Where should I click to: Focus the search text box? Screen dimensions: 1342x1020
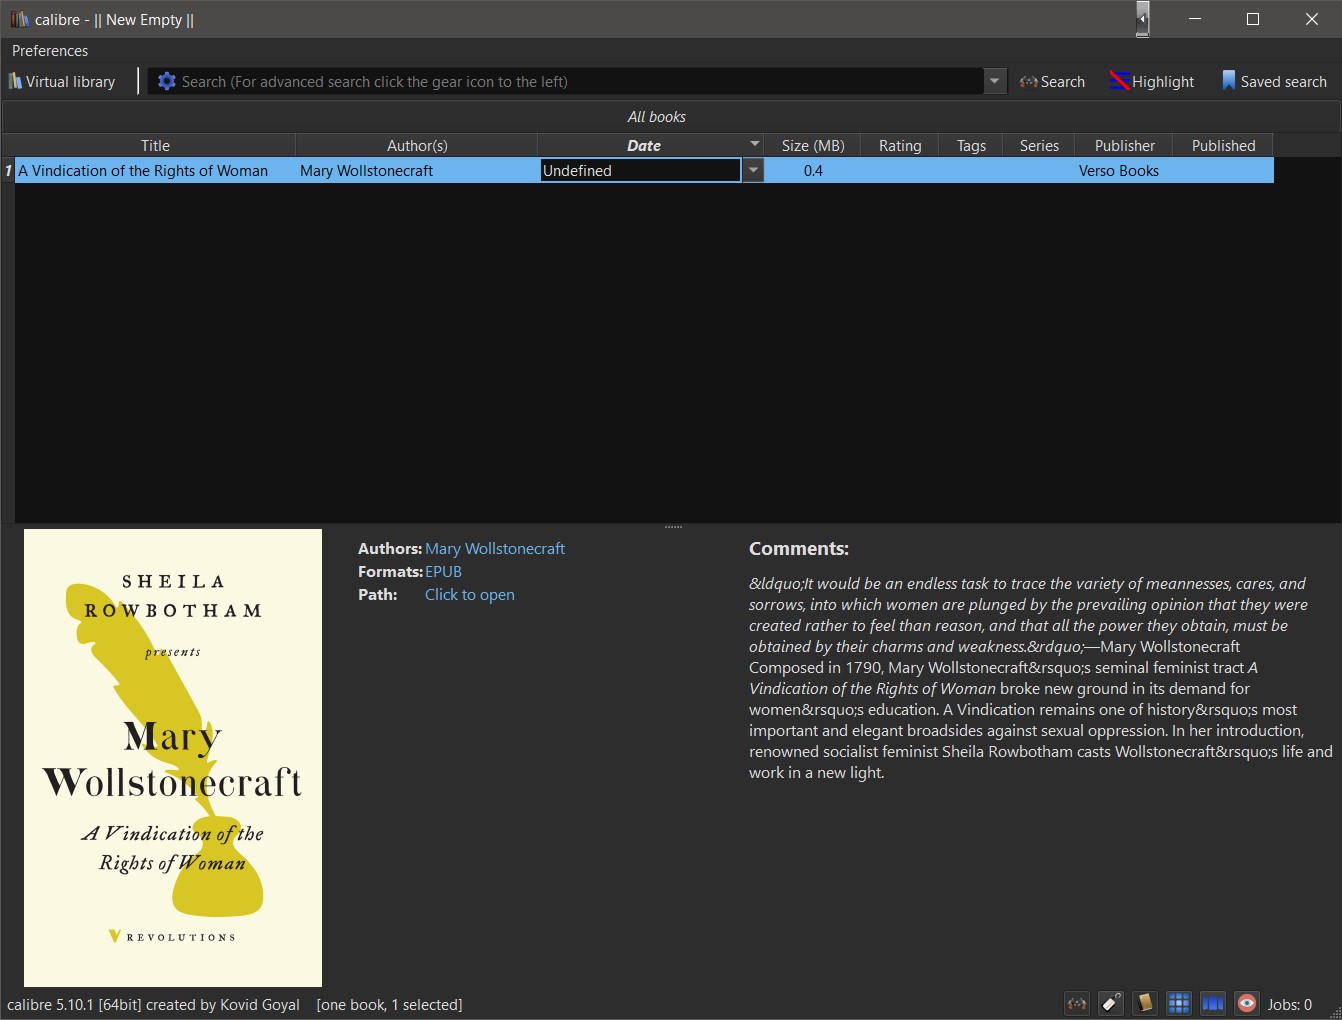click(580, 82)
